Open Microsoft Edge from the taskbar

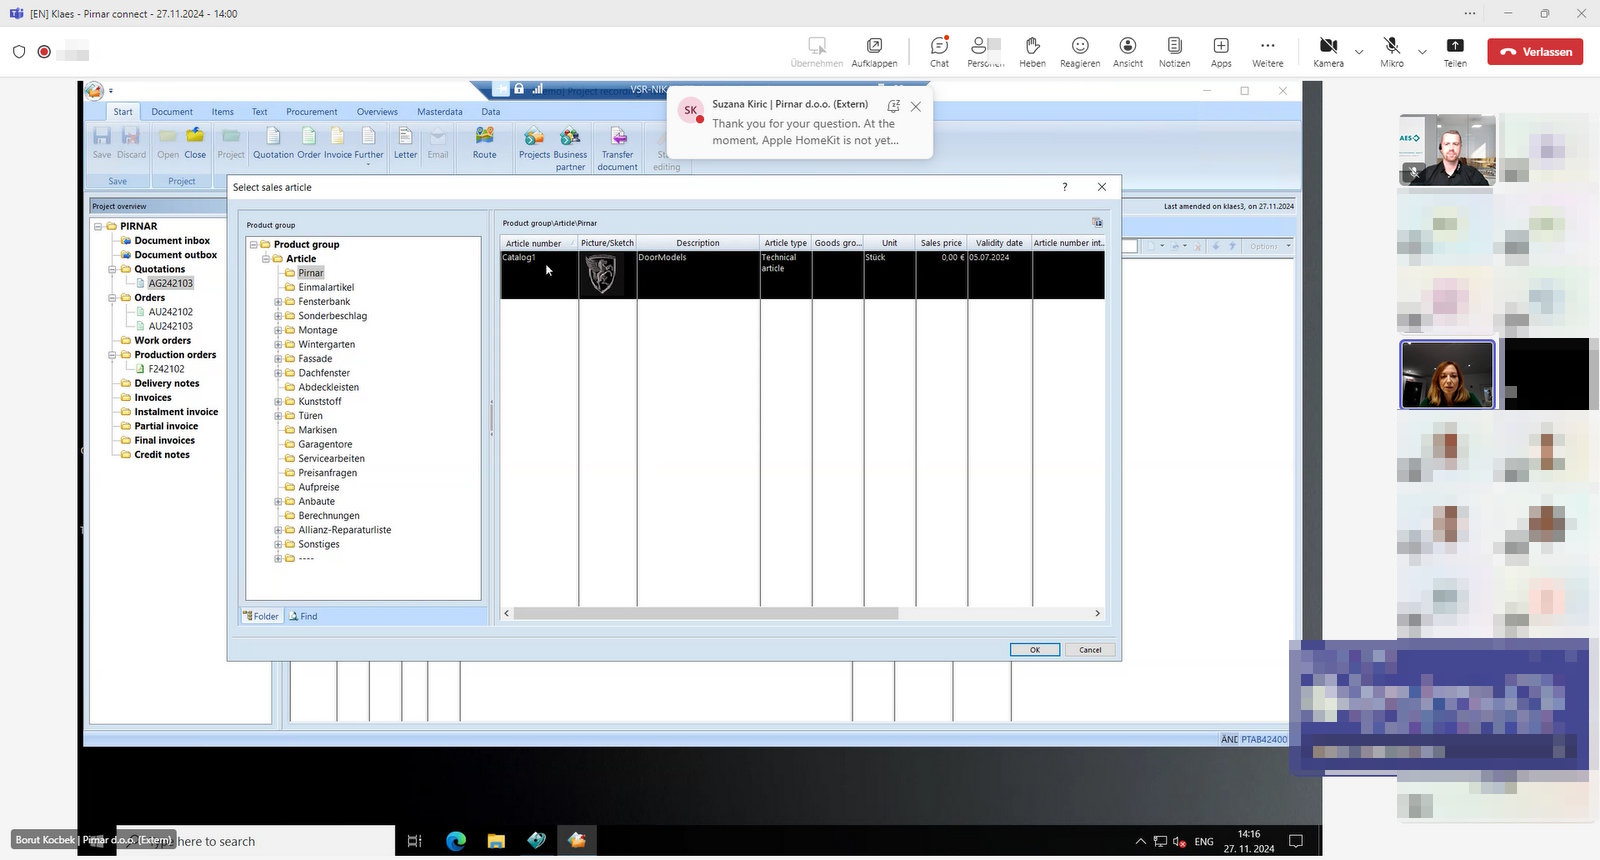[x=456, y=841]
